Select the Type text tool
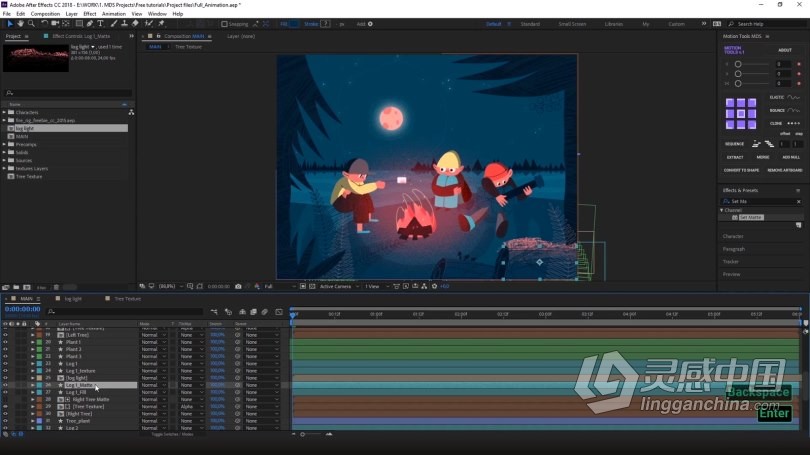Viewport: 810px width, 455px height. (x=101, y=24)
